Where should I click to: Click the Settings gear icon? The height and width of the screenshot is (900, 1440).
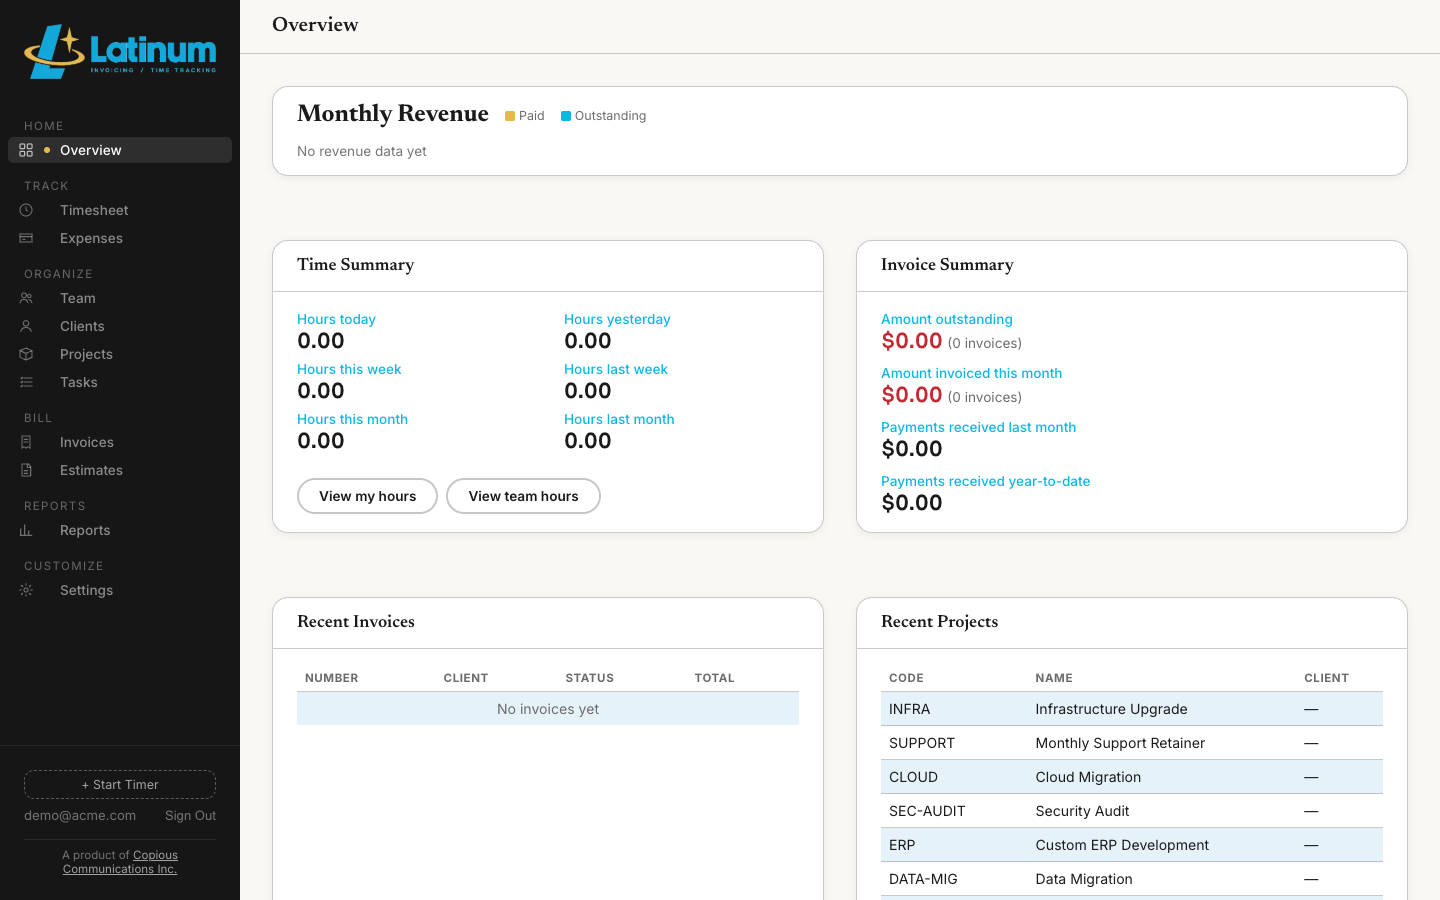pos(26,590)
